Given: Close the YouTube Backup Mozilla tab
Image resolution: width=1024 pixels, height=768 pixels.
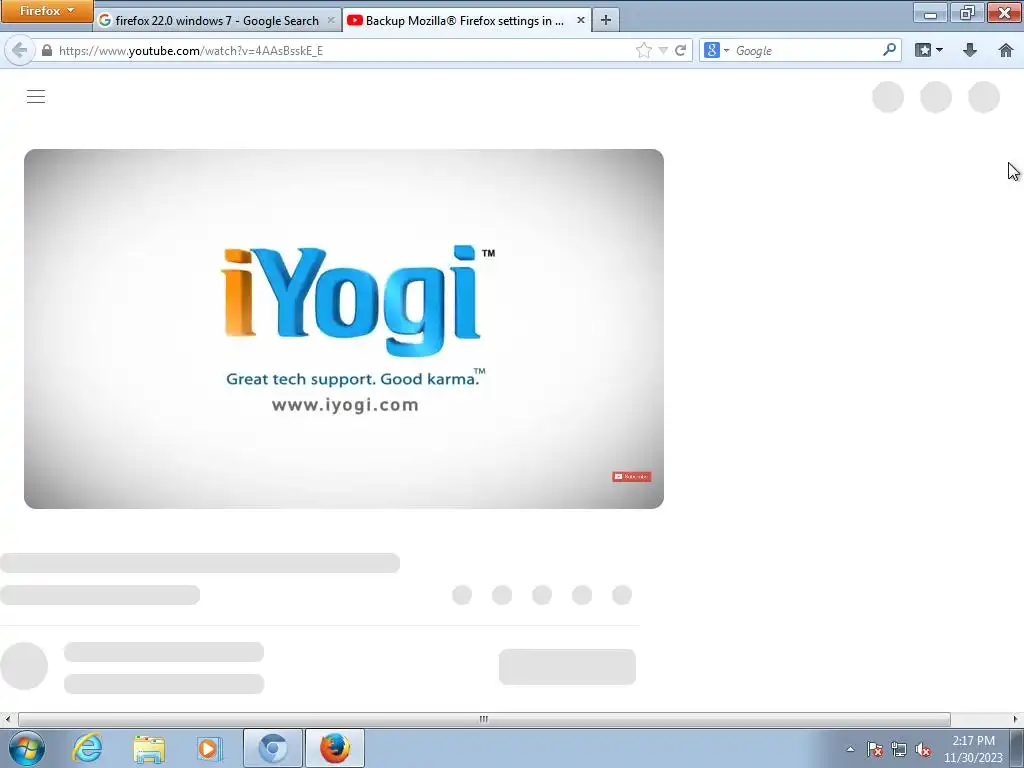Looking at the screenshot, I should point(581,20).
